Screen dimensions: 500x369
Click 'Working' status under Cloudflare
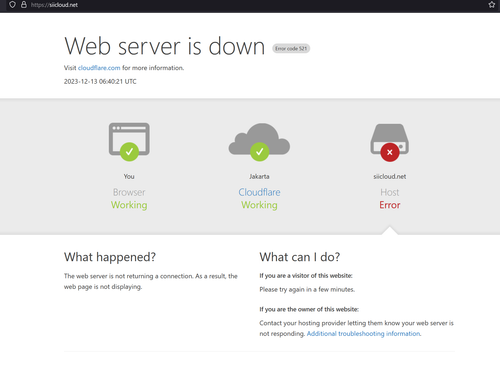click(x=259, y=205)
